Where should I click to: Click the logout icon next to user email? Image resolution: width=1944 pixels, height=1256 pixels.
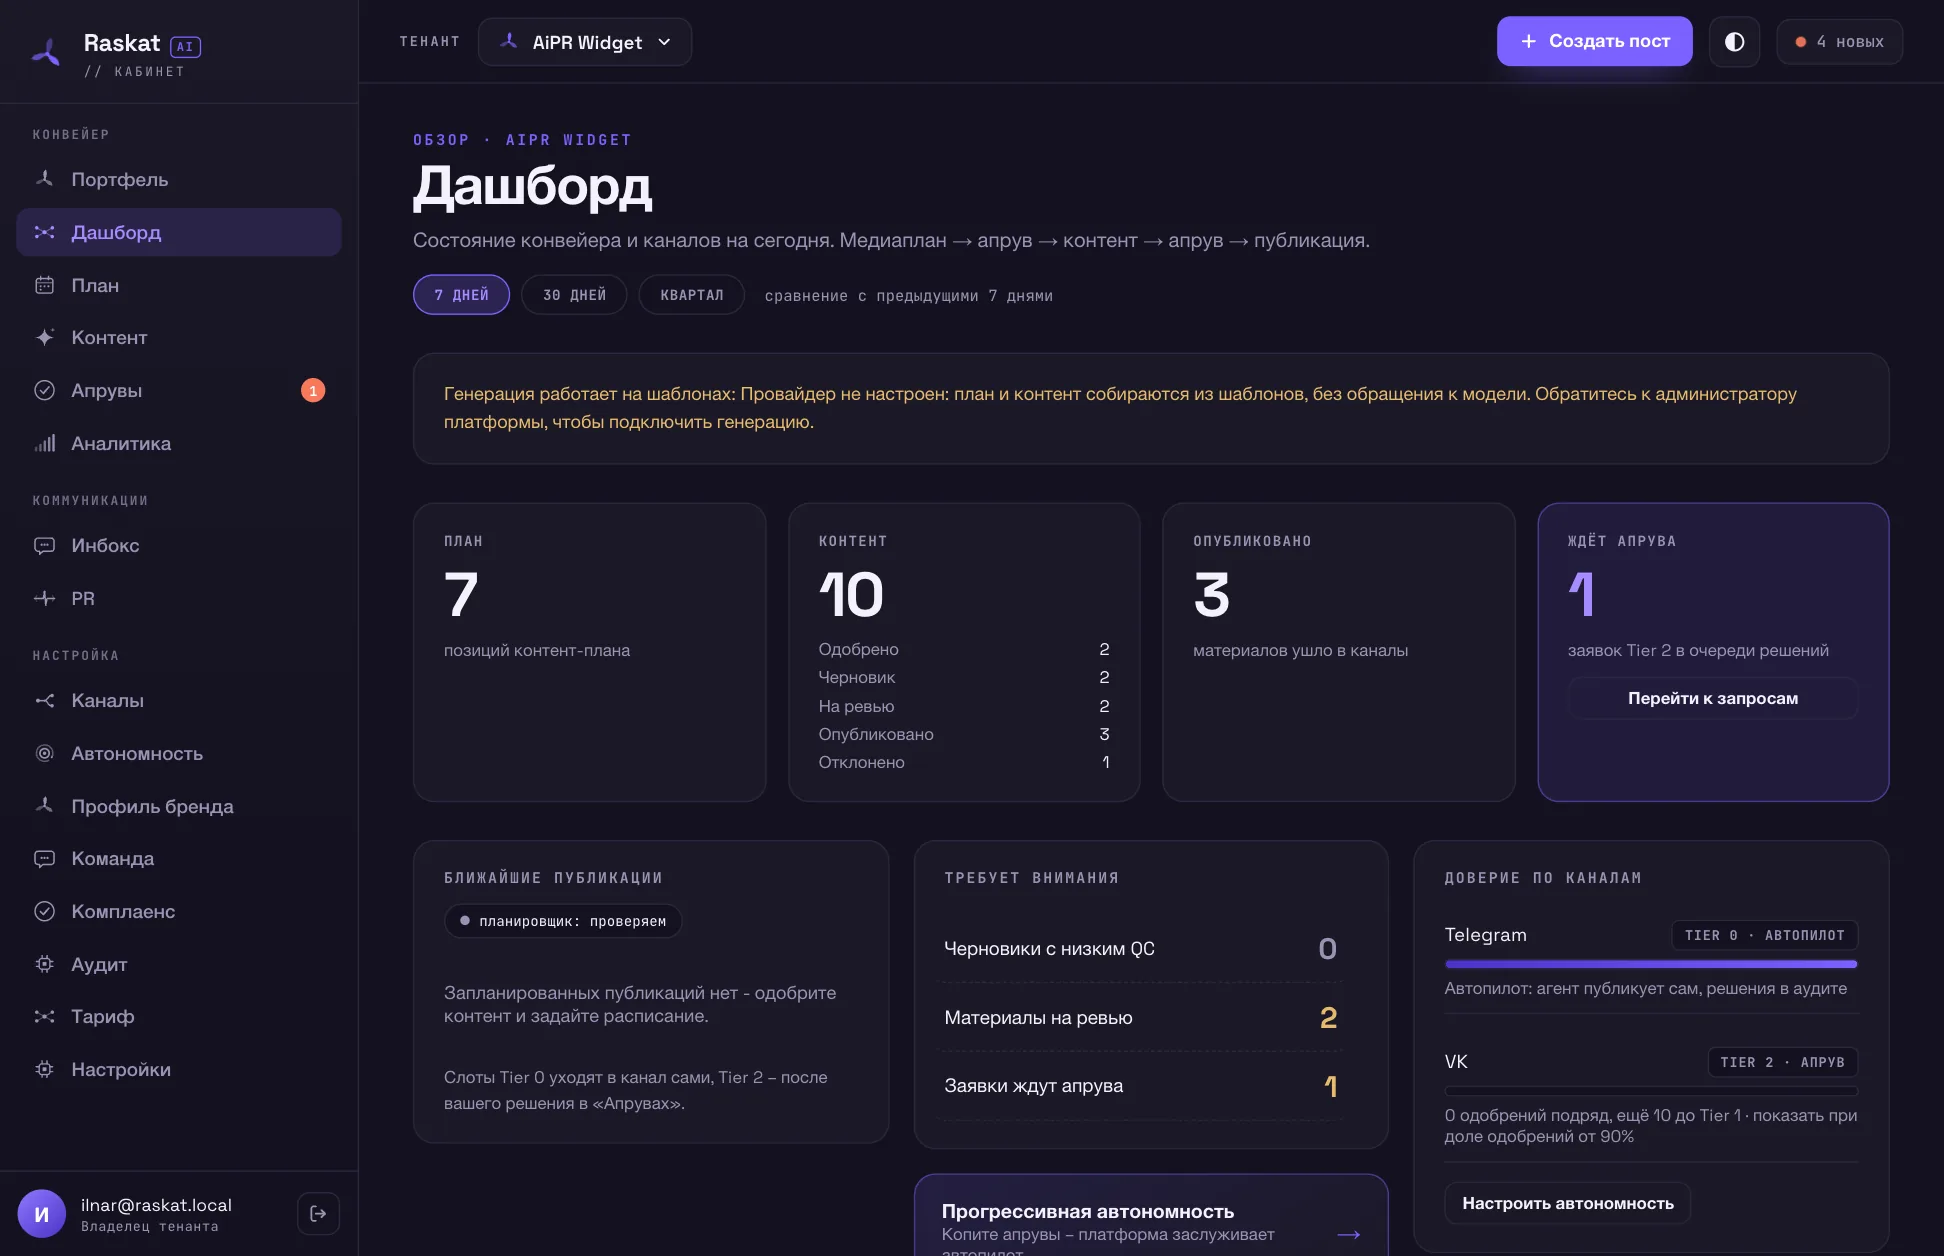tap(318, 1213)
